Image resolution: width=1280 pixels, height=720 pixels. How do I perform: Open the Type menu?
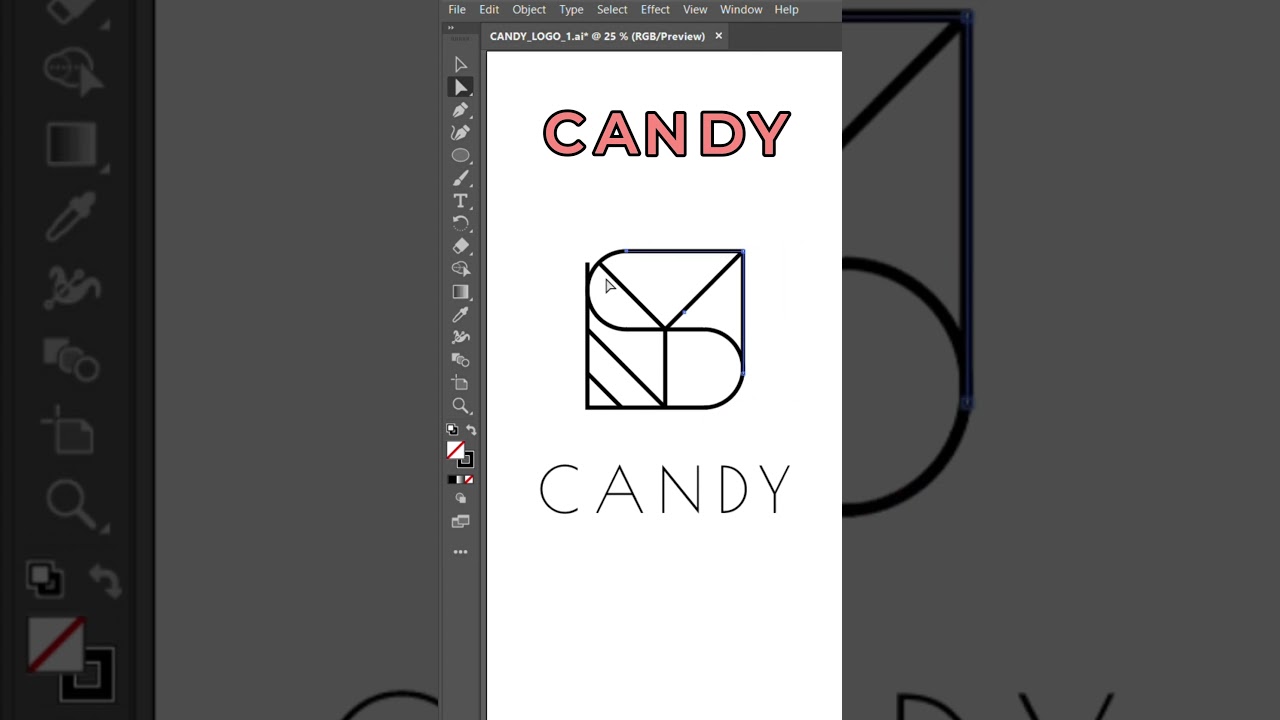tap(571, 10)
